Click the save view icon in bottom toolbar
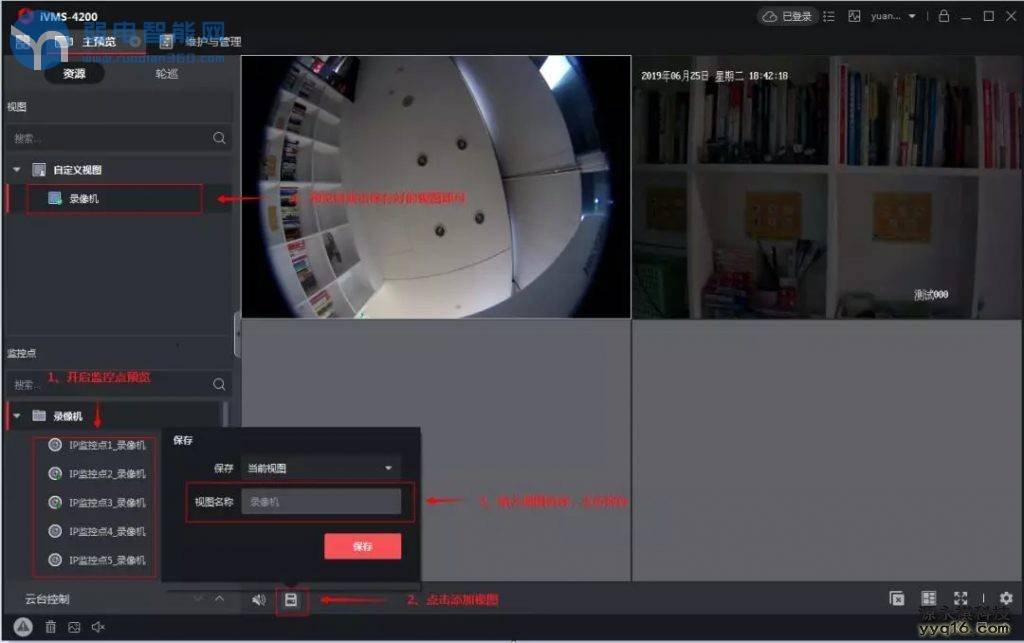Viewport: 1024px width, 643px height. [291, 600]
